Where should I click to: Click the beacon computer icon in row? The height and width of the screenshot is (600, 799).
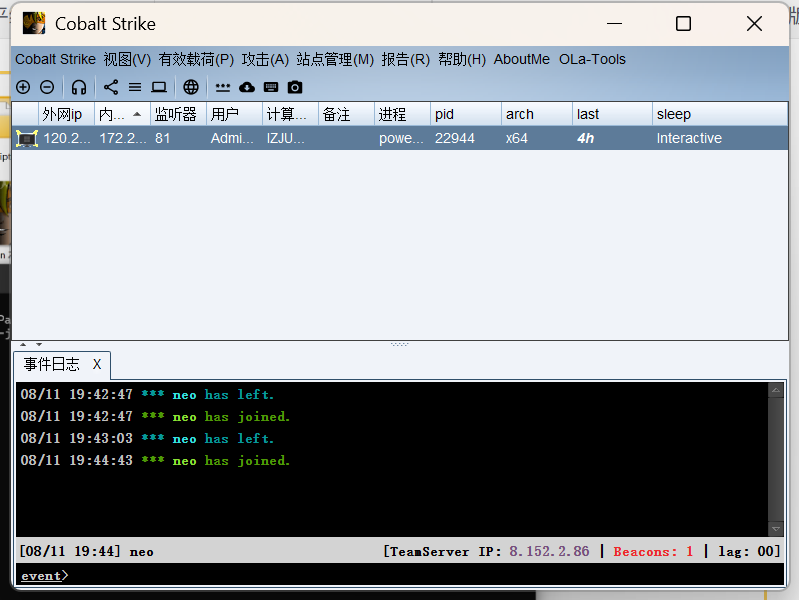coord(26,139)
